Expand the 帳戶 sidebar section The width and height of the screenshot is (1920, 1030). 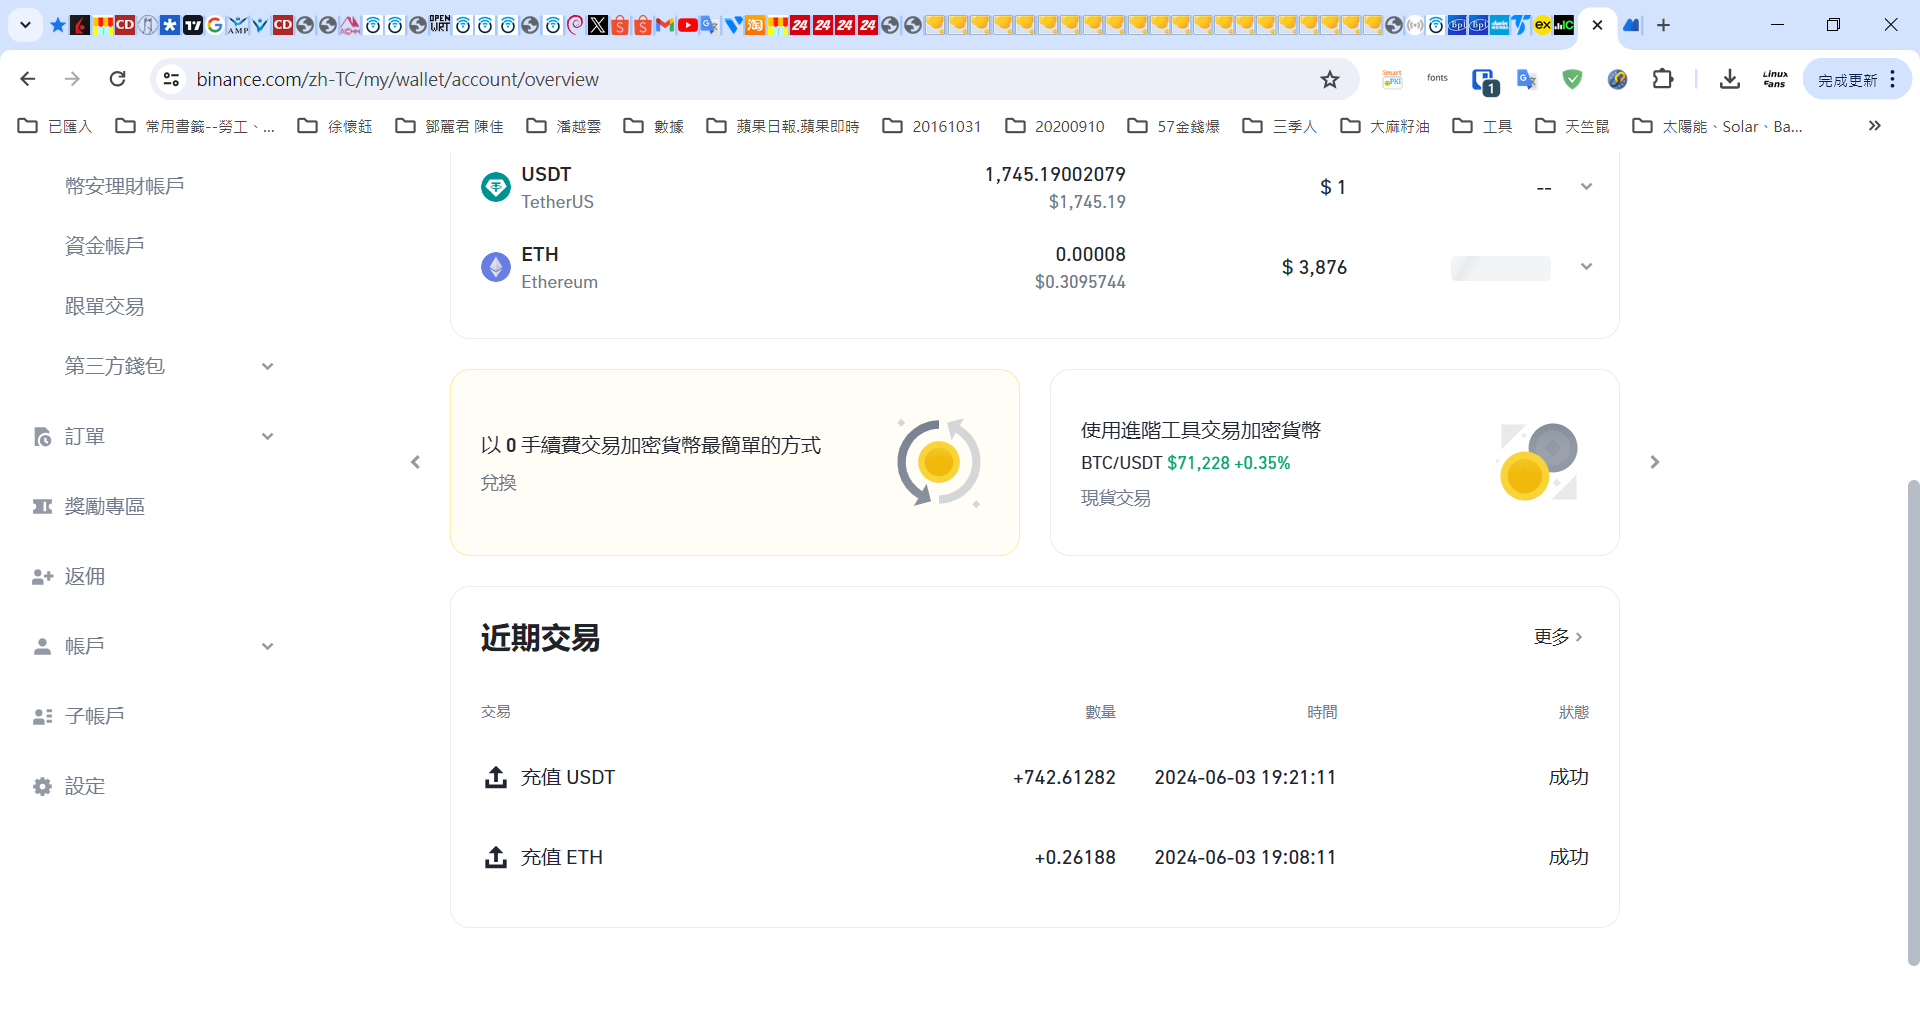267,646
